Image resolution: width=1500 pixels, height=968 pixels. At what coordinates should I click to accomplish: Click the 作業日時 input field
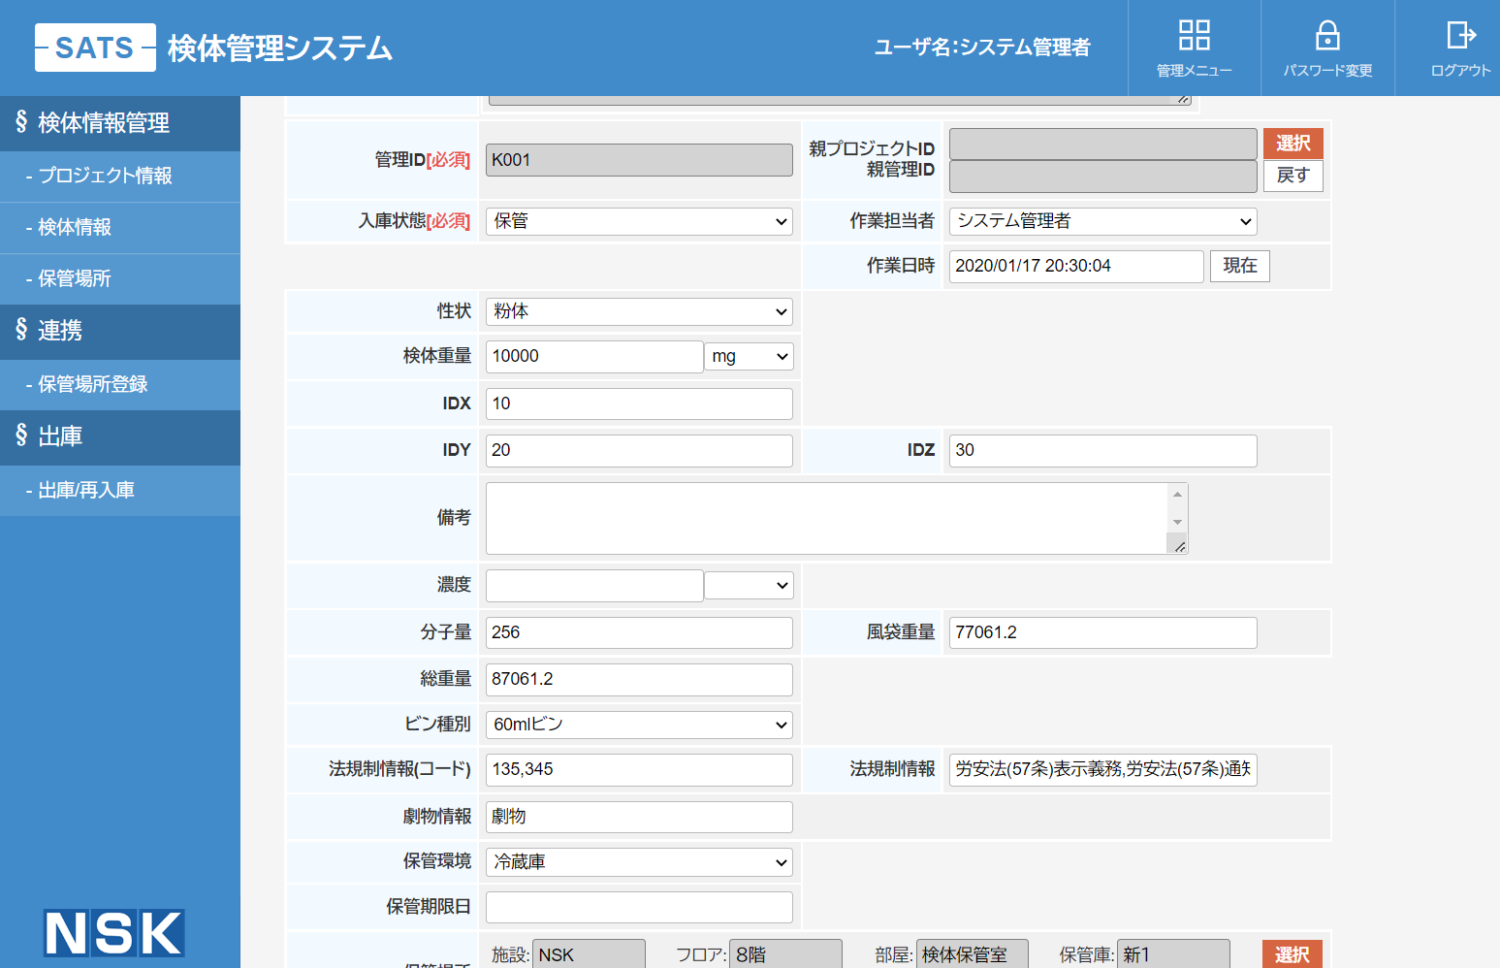point(1076,266)
